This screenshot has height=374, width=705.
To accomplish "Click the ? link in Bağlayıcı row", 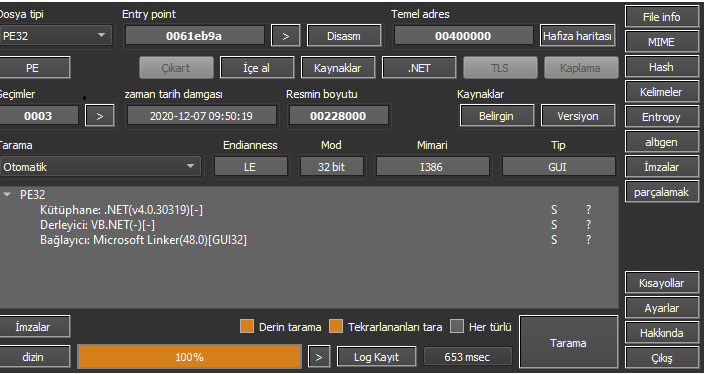I will point(588,240).
